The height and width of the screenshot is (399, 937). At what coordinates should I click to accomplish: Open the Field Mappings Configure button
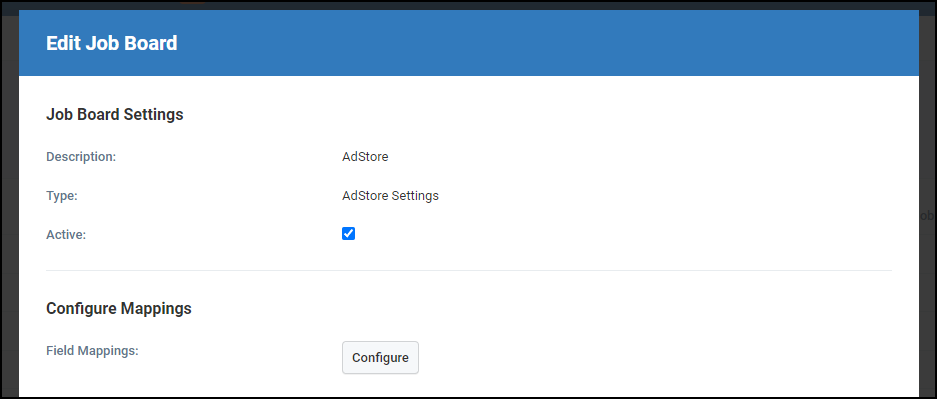tap(380, 358)
